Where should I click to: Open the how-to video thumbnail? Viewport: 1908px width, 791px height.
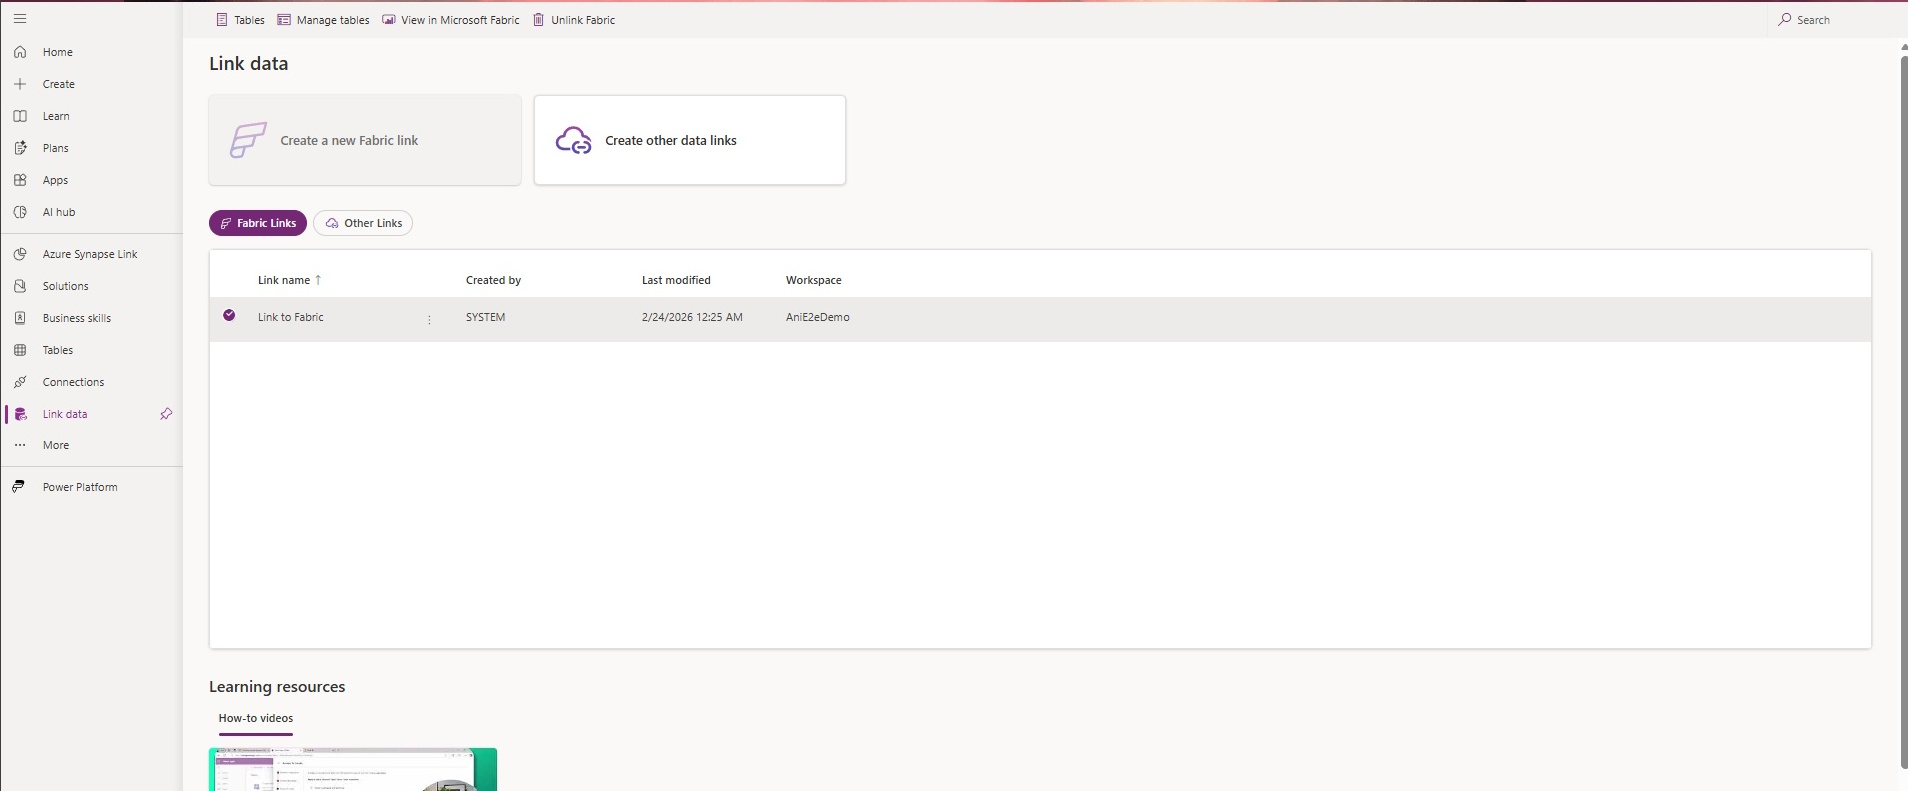point(353,770)
